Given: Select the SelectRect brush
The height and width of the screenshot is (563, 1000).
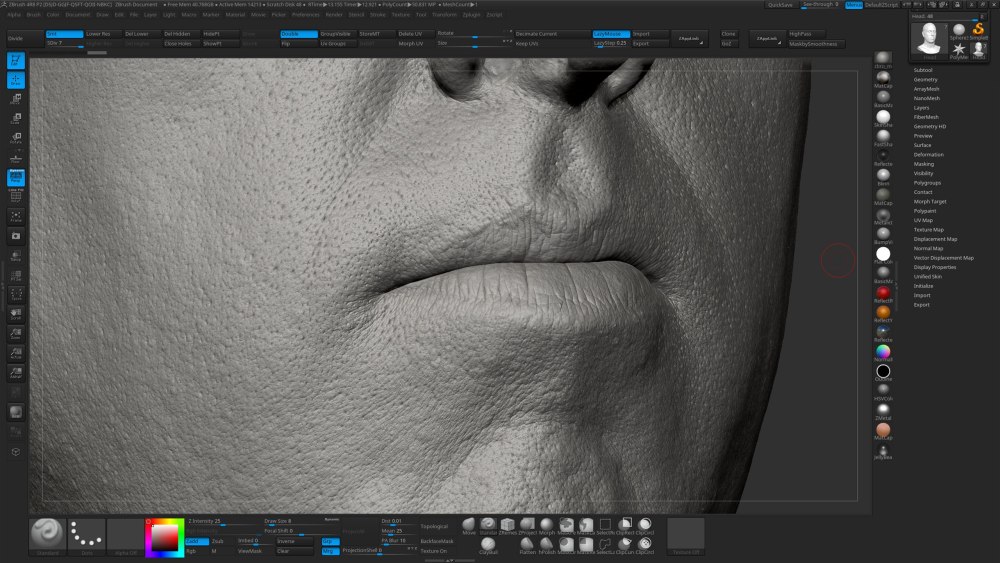Looking at the screenshot, I should (605, 526).
